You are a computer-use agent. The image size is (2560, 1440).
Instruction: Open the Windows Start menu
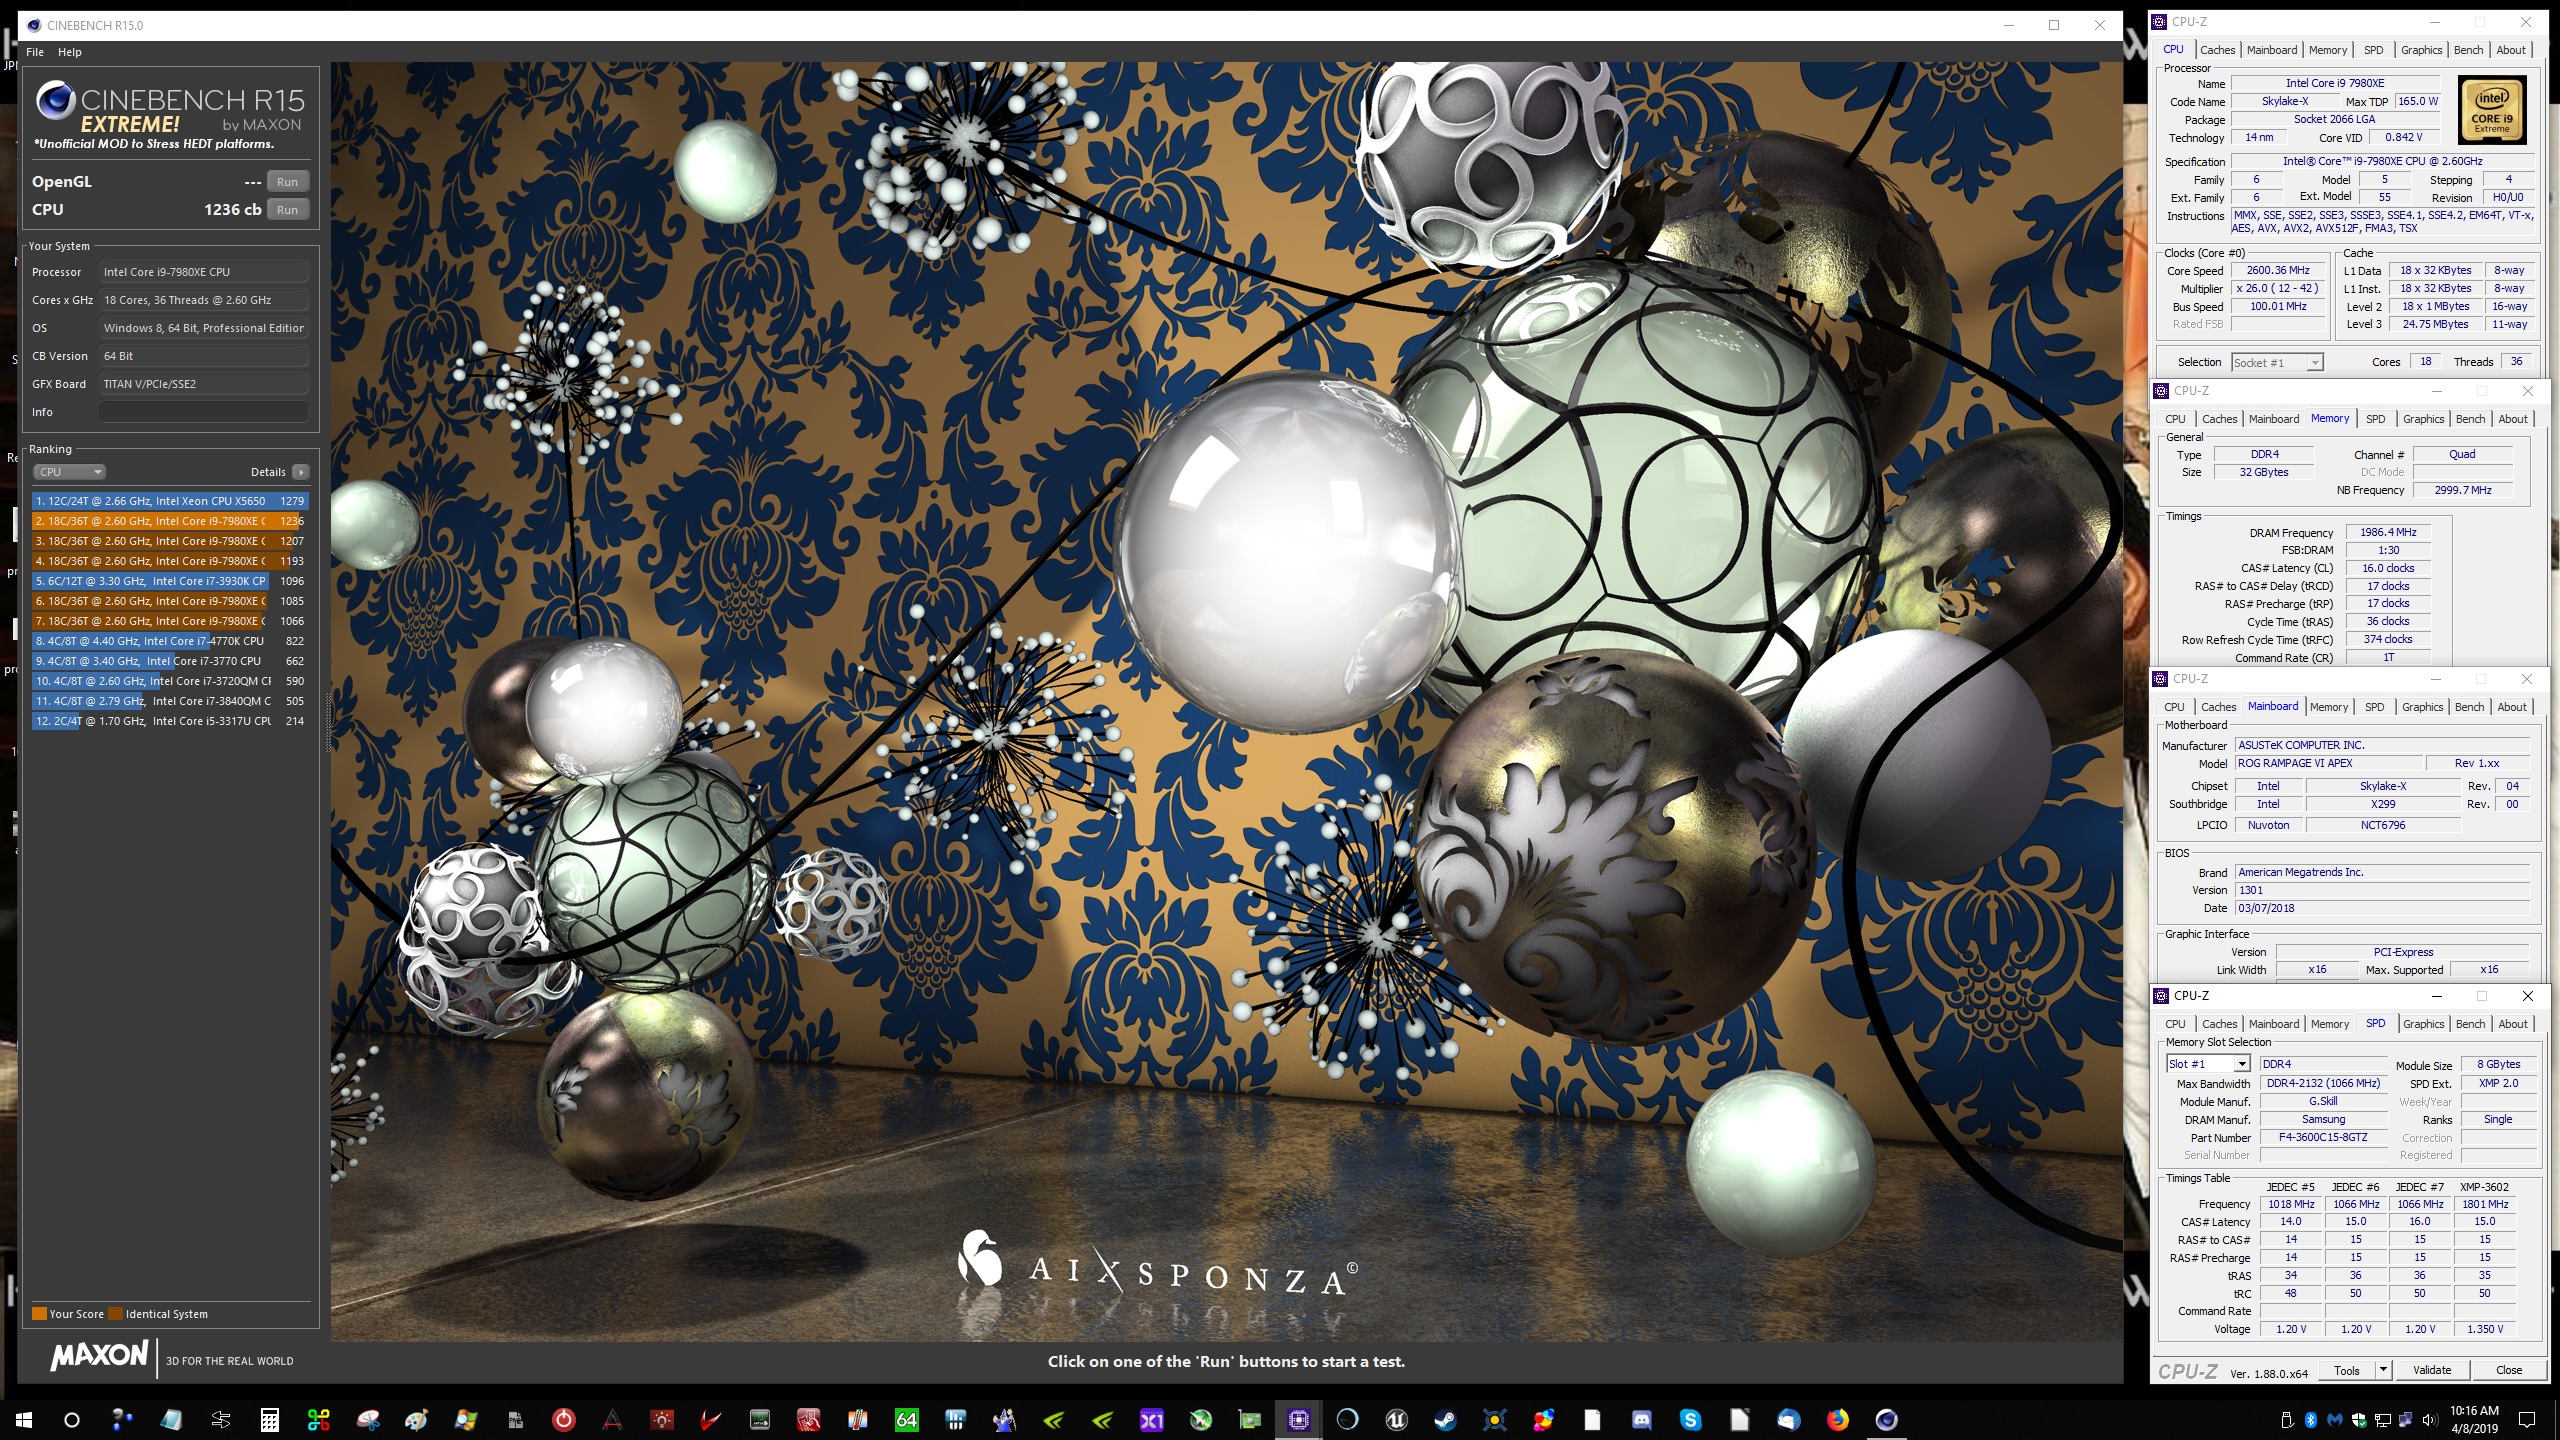coord(24,1419)
